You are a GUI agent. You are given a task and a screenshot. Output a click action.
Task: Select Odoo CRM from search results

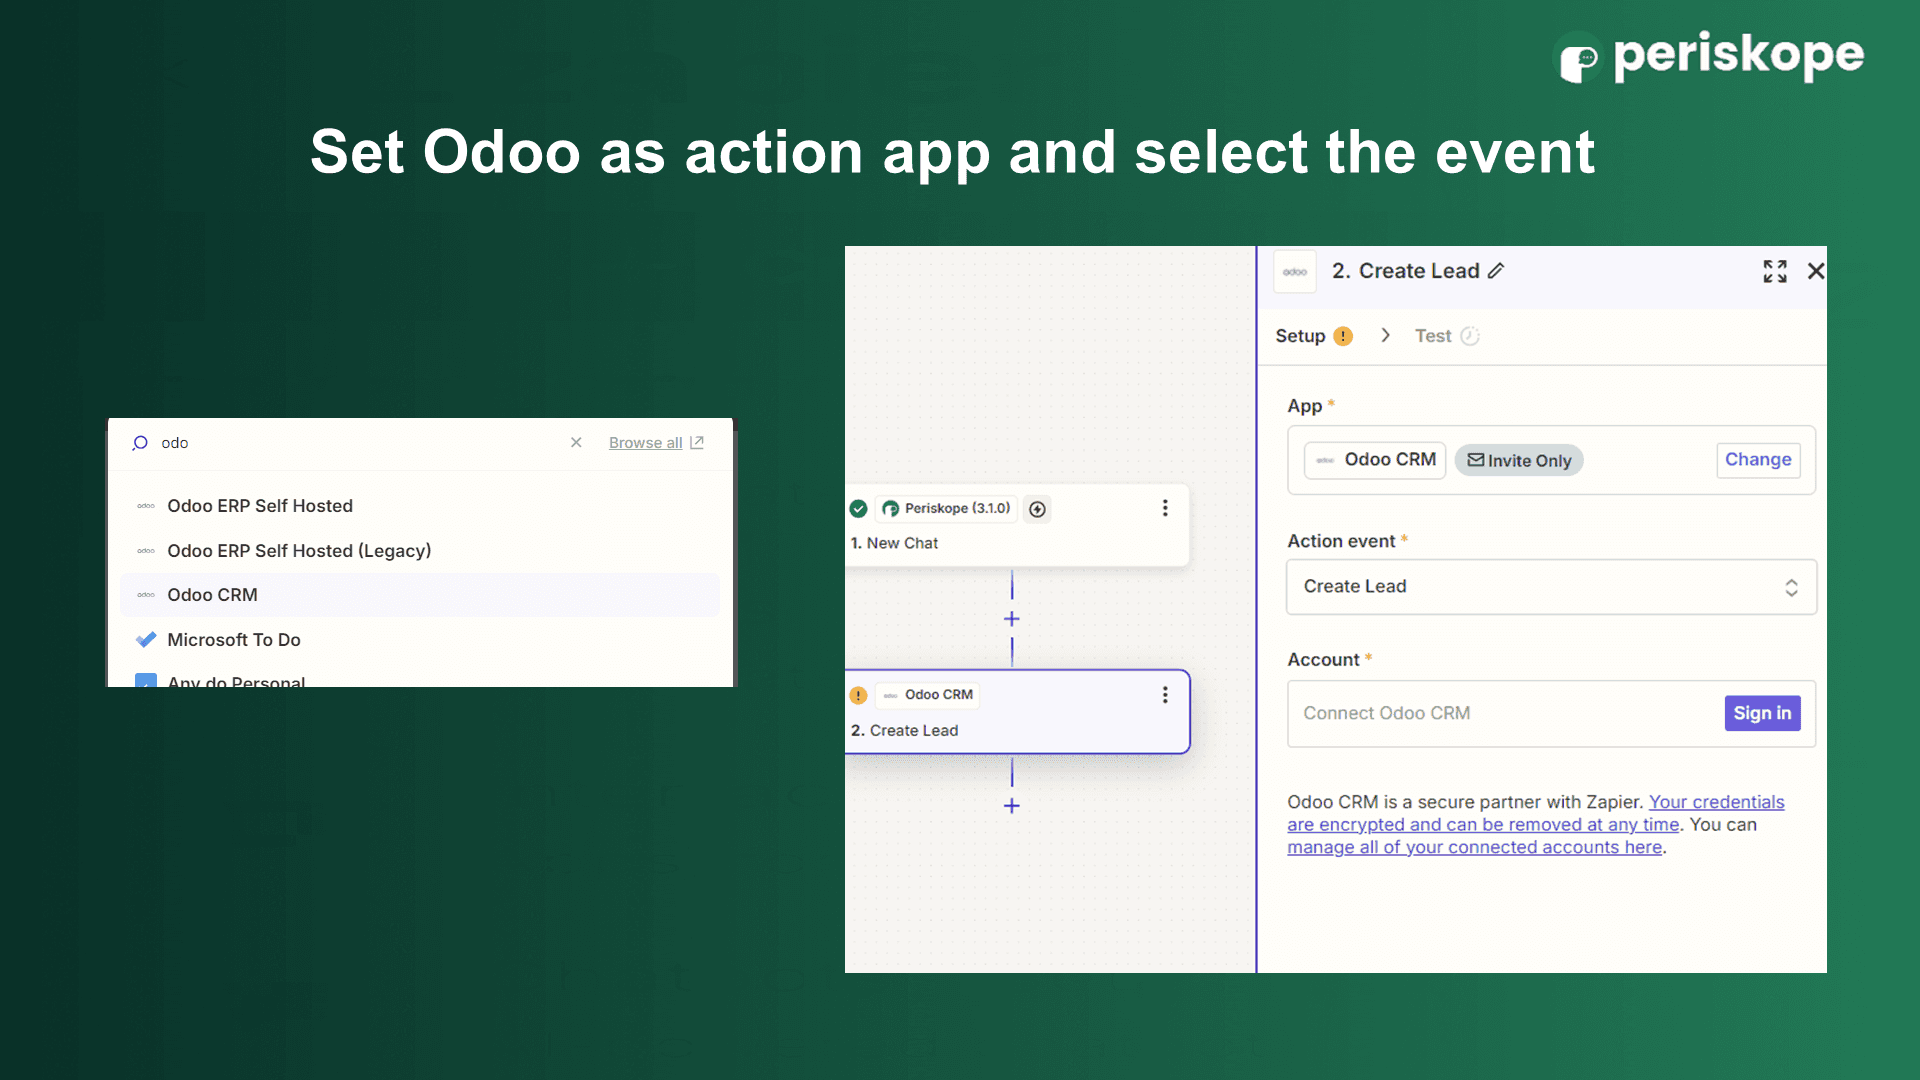pos(212,595)
